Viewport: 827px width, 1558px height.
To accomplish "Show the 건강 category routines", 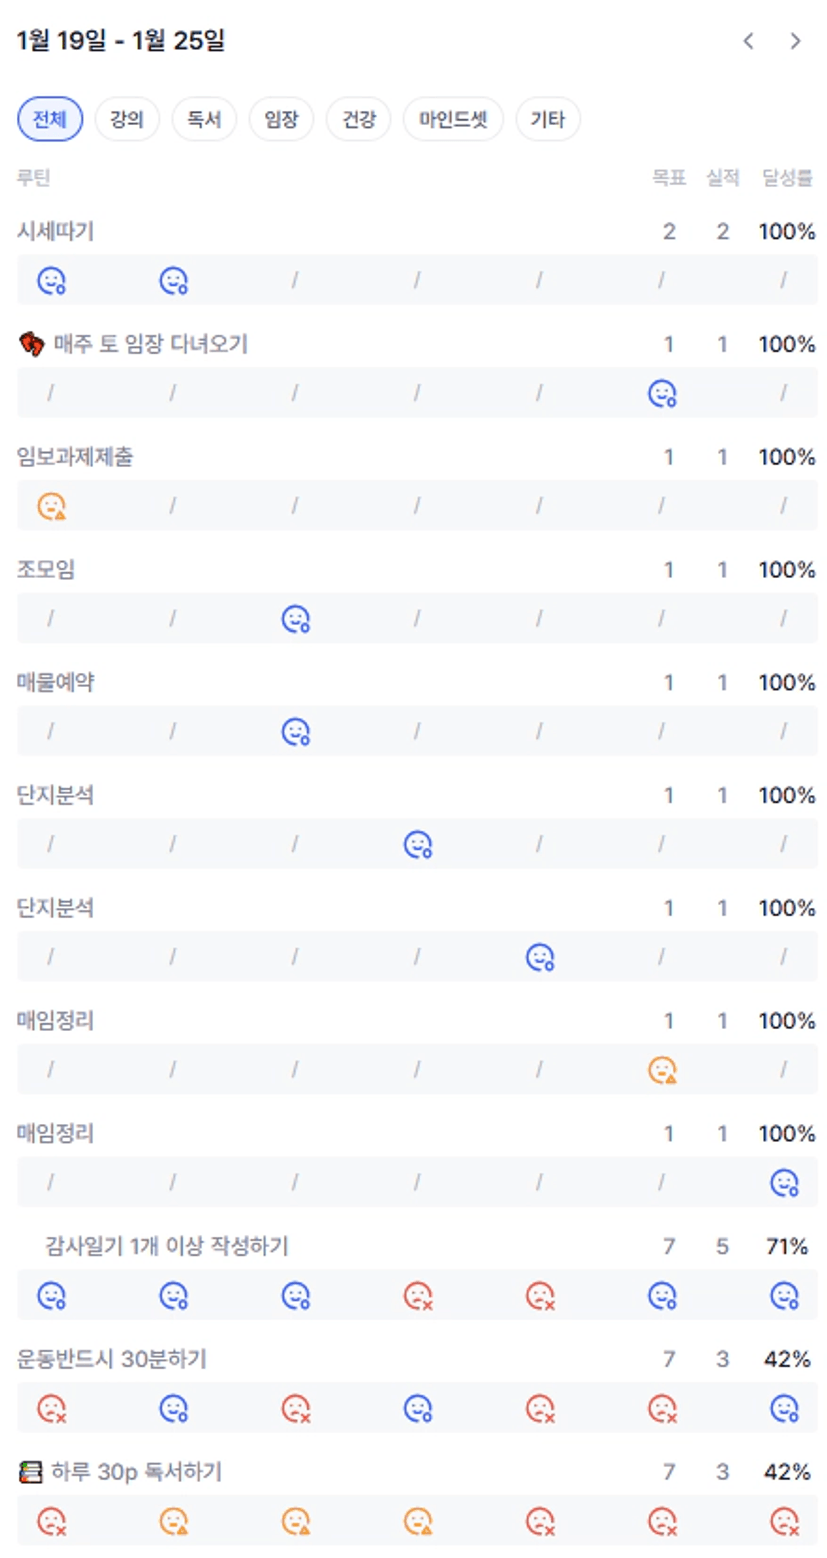I will tap(358, 120).
